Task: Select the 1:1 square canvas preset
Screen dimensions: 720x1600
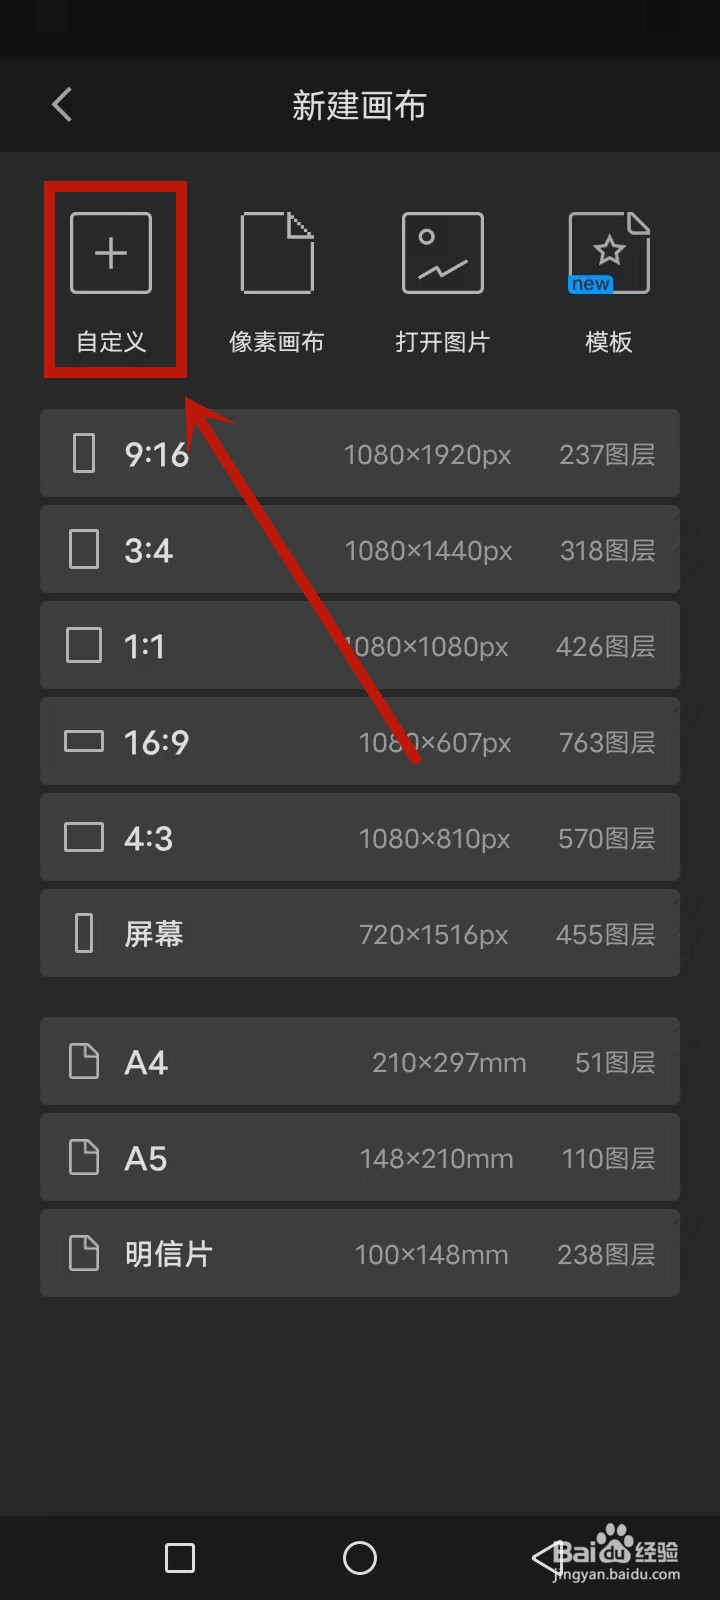Action: [360, 645]
